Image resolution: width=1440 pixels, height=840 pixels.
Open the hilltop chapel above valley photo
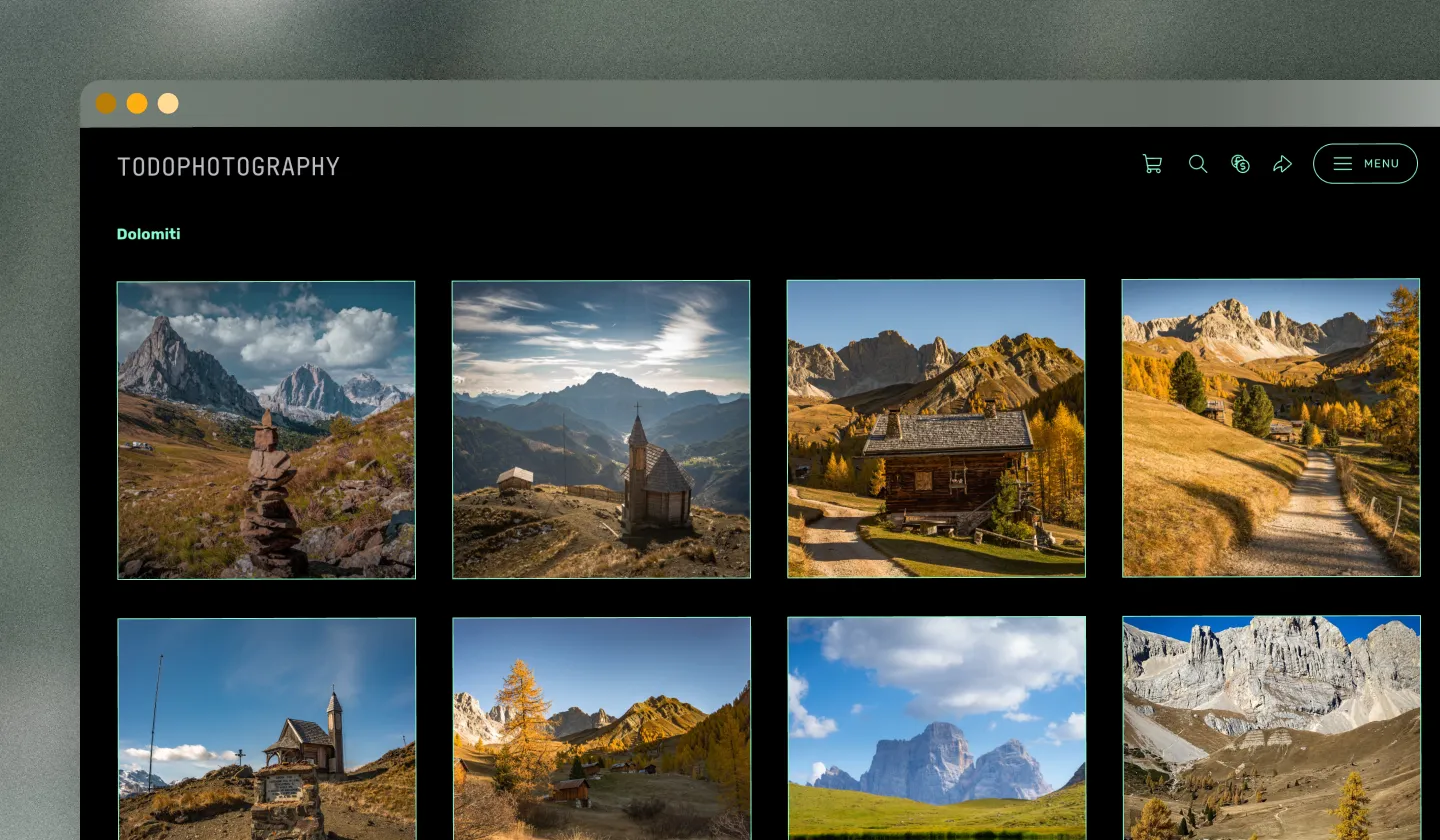click(x=601, y=429)
